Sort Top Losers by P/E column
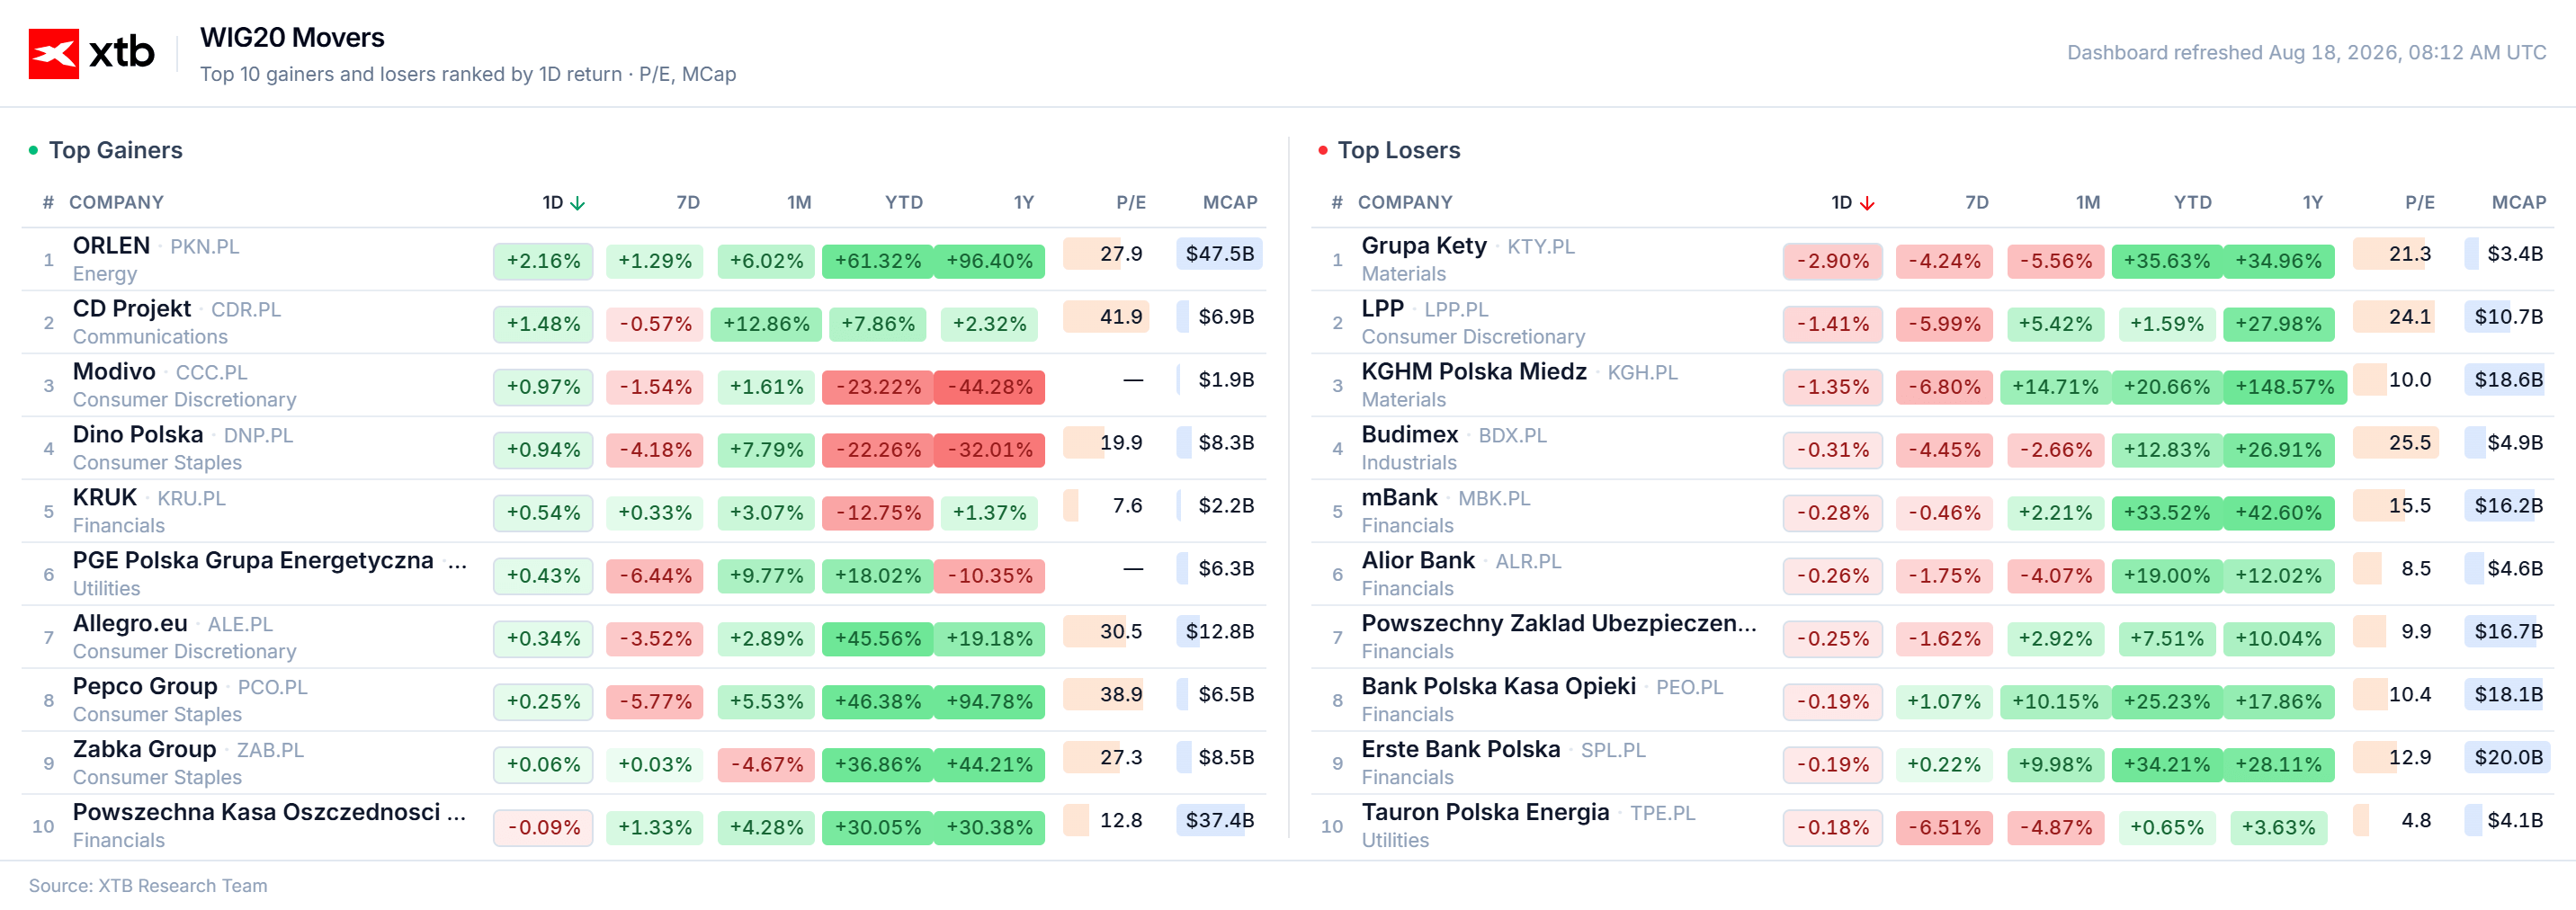The height and width of the screenshot is (910, 2576). (2419, 202)
